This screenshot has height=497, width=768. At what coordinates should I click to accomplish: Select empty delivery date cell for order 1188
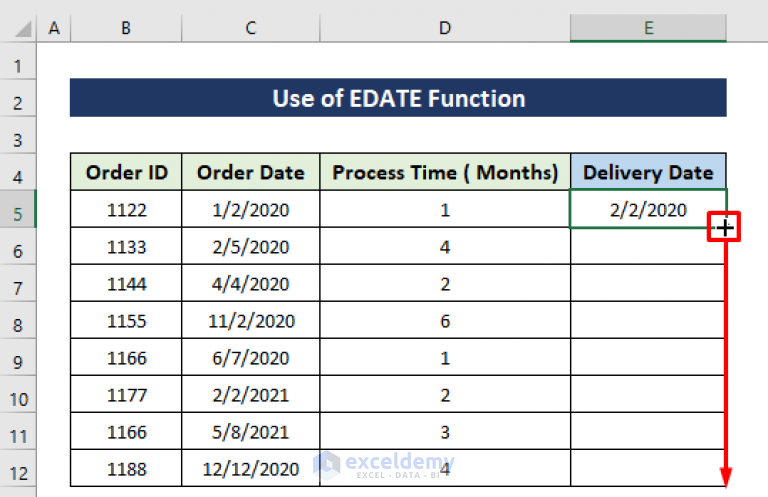(648, 469)
